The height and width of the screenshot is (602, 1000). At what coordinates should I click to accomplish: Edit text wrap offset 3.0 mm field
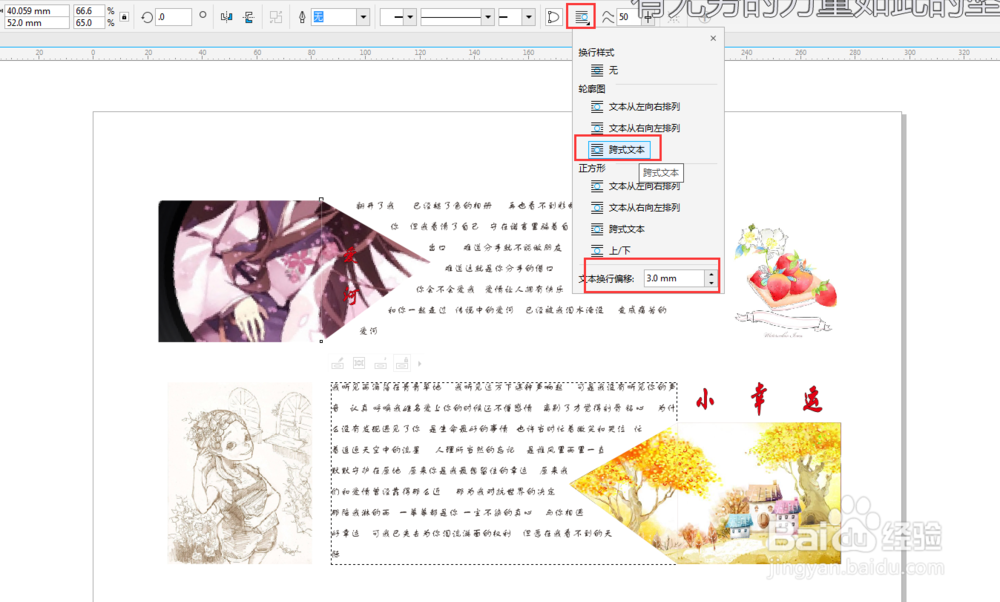coord(674,278)
